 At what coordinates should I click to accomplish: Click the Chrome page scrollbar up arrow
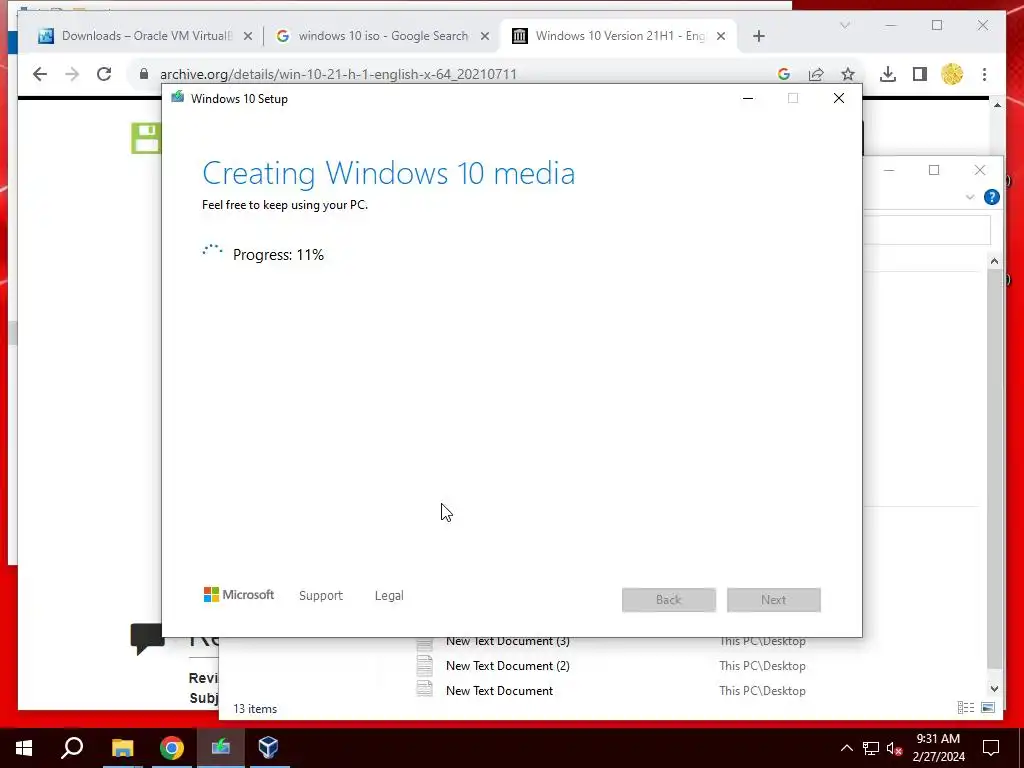point(997,105)
